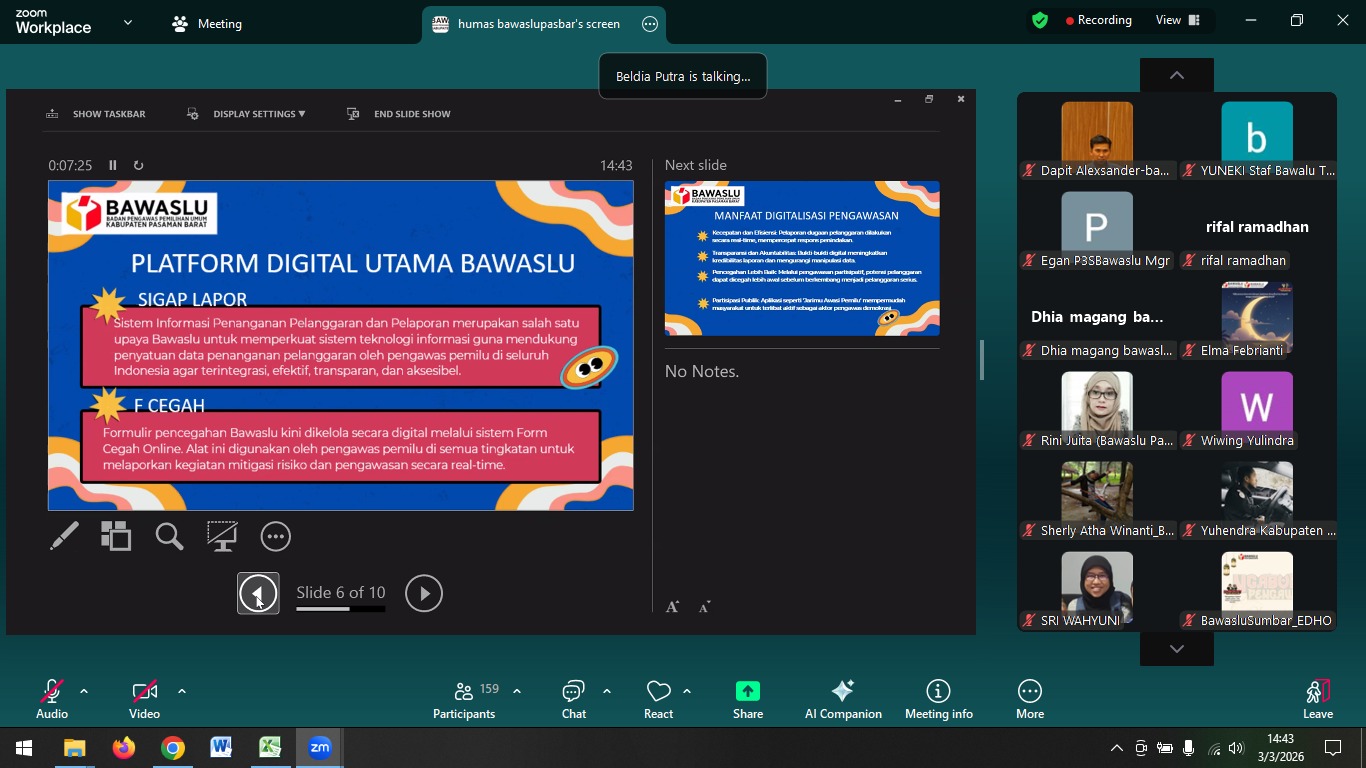1366x768 pixels.
Task: Open the Meeting tab at top
Action: point(208,24)
